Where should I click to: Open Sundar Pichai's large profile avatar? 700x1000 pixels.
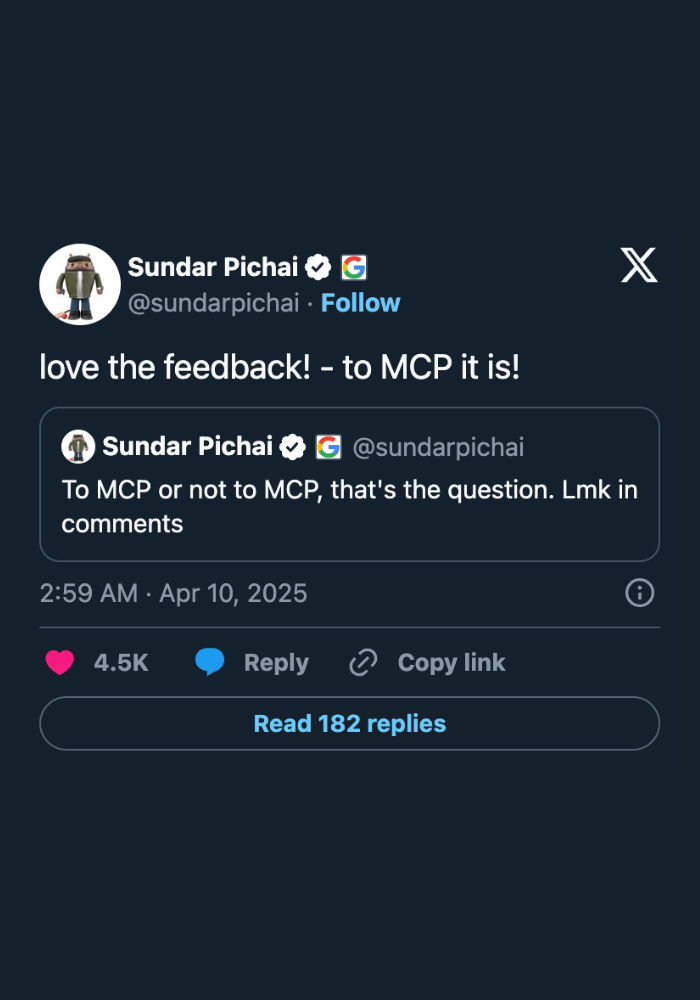80,284
